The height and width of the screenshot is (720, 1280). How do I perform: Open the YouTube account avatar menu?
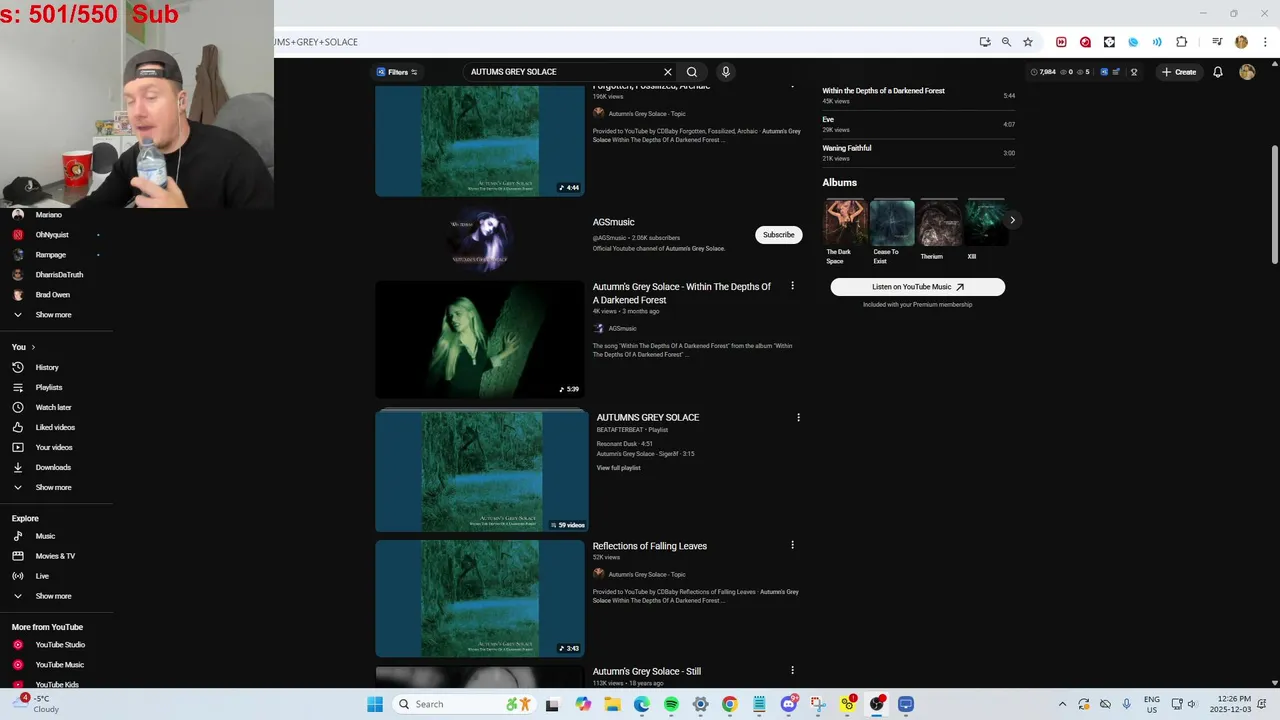[1247, 72]
